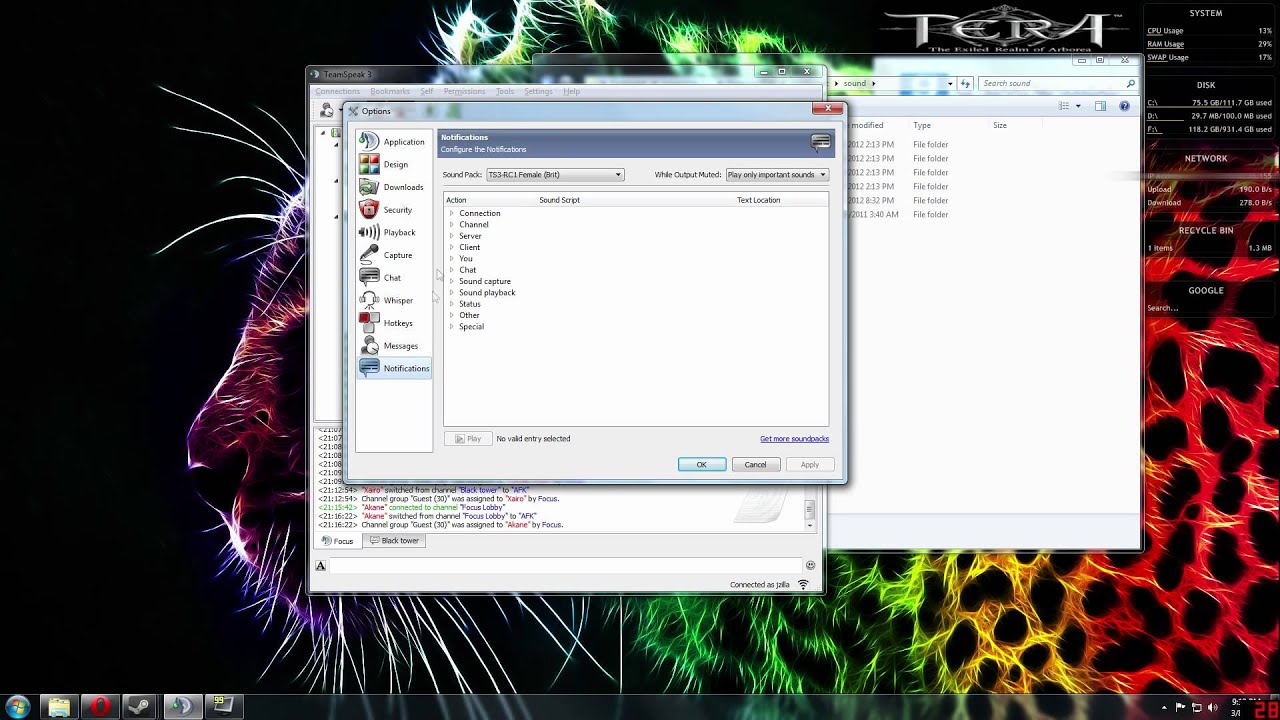
Task: Open the Bookmarks menu in TeamSpeak
Action: pos(390,92)
